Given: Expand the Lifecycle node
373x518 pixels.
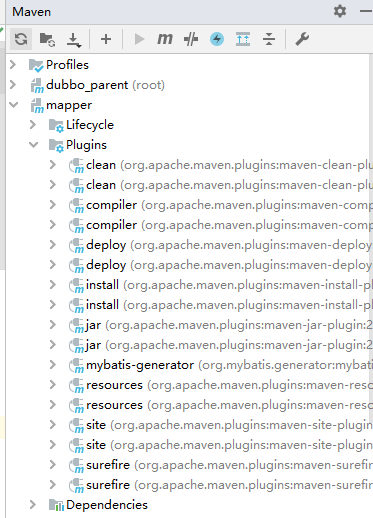Looking at the screenshot, I should pyautogui.click(x=33, y=124).
